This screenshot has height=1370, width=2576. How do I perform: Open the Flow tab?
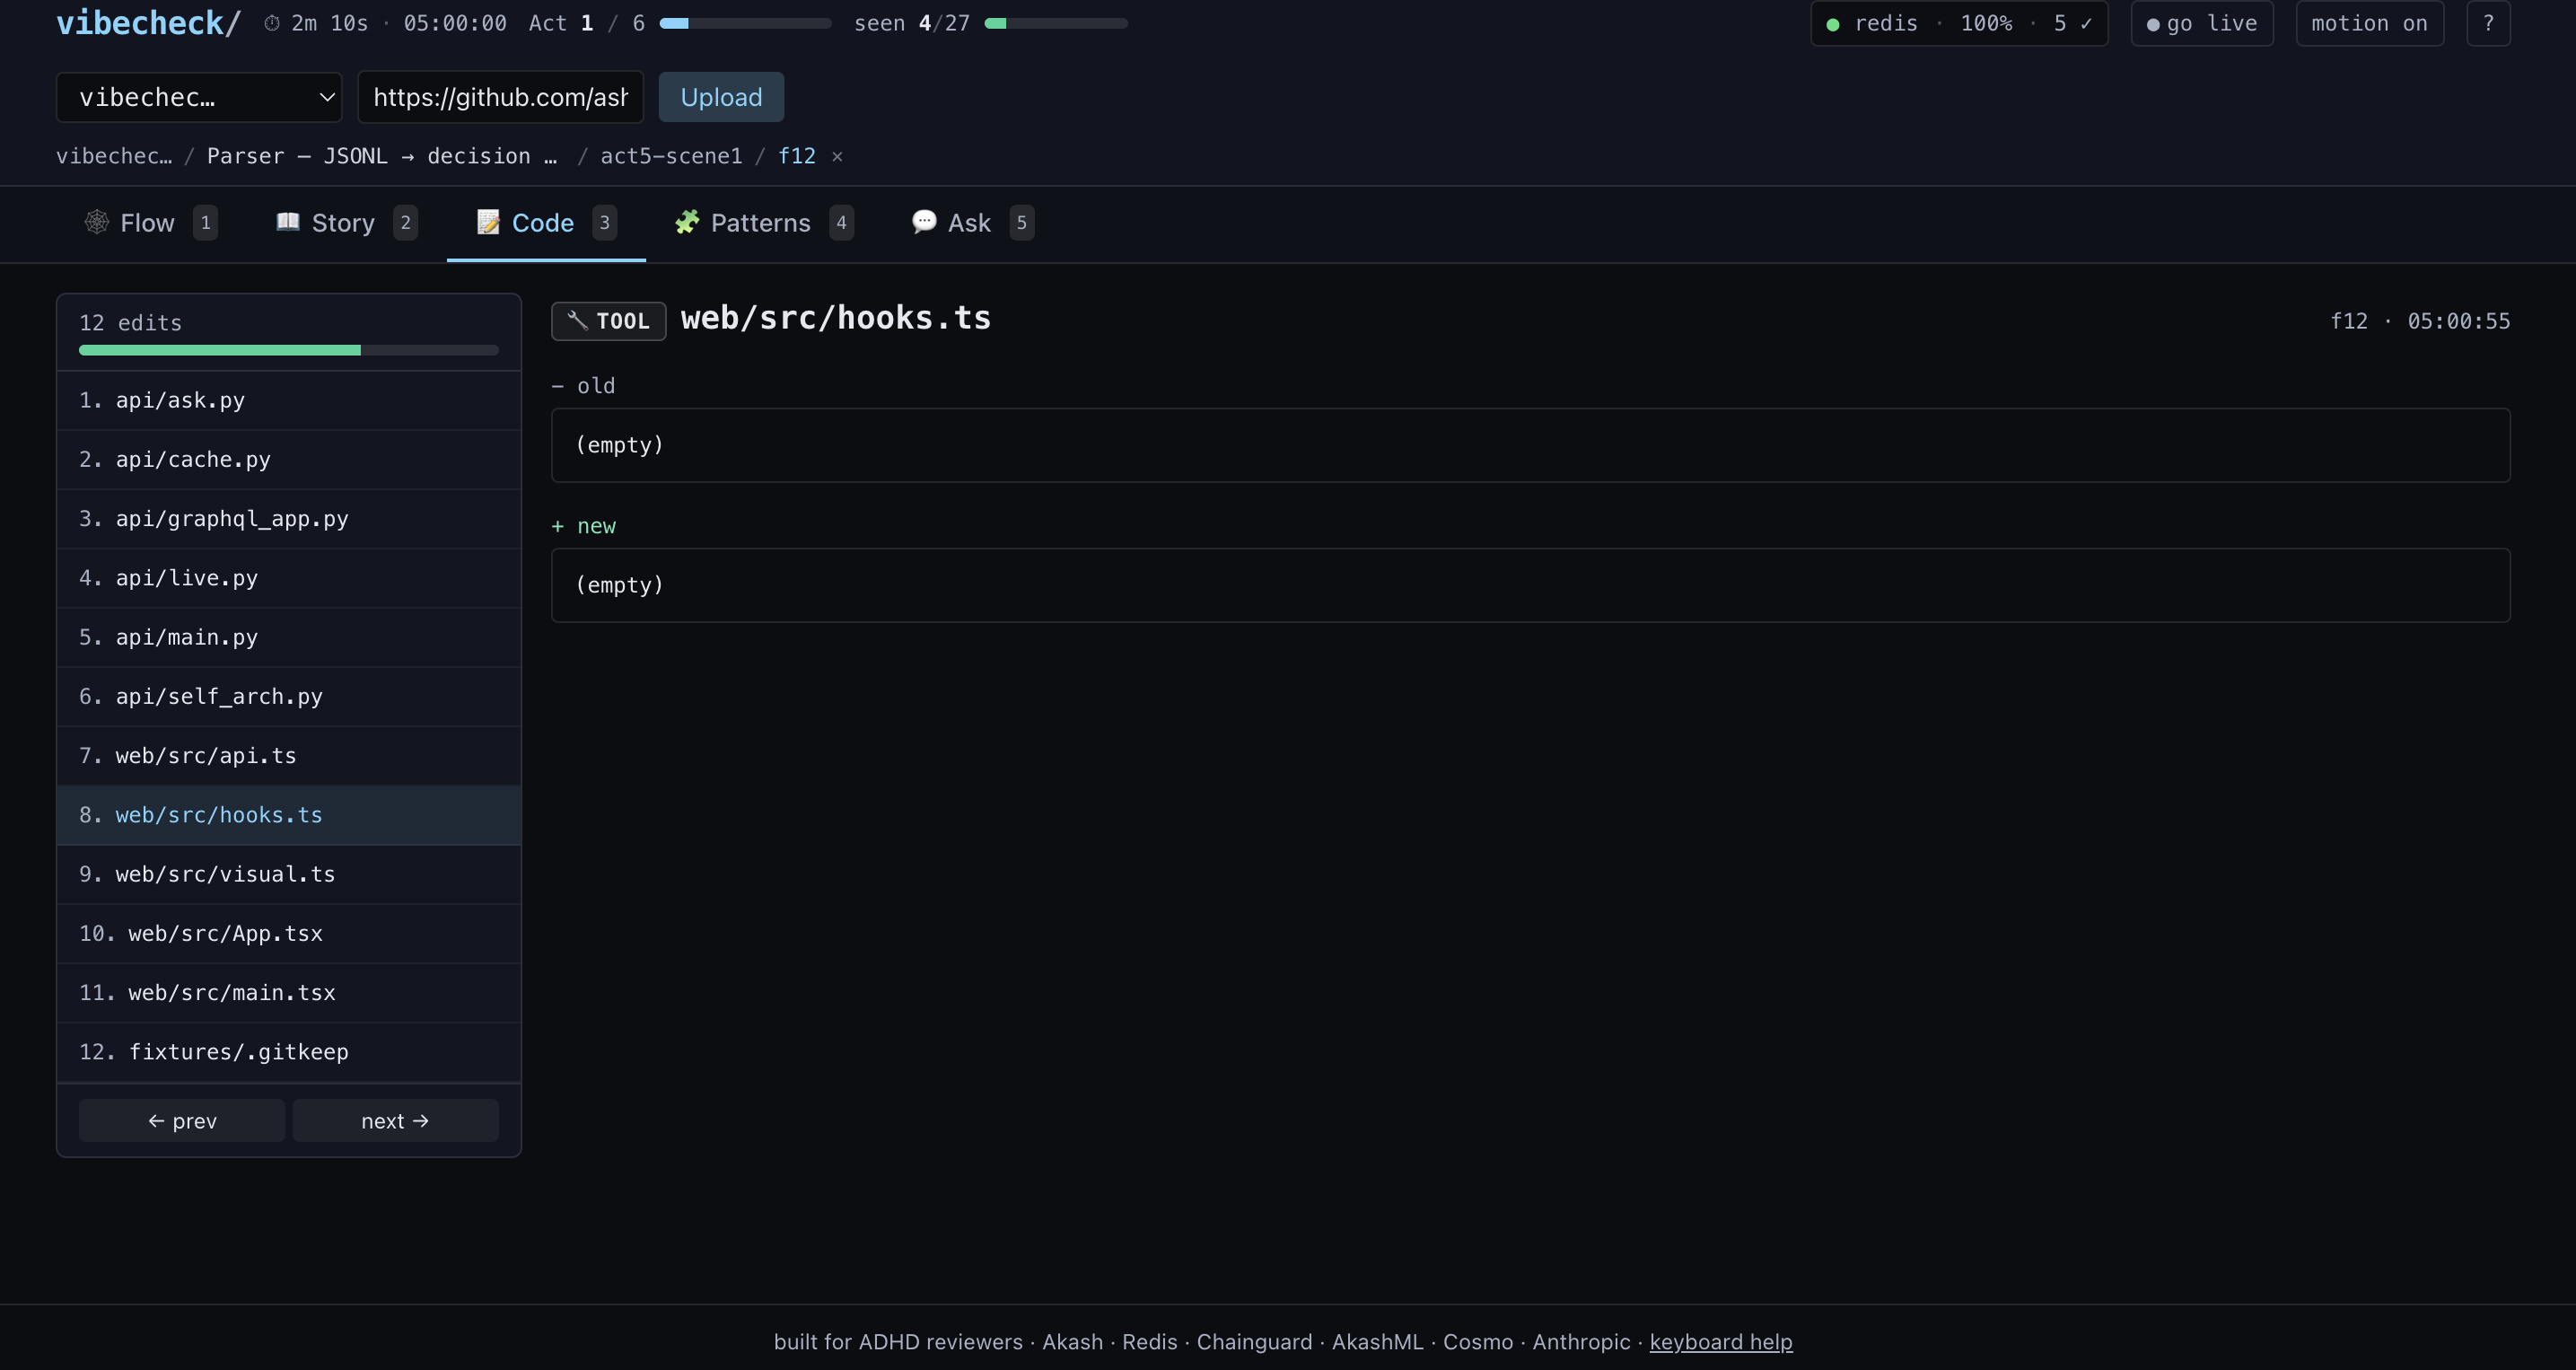pyautogui.click(x=150, y=223)
